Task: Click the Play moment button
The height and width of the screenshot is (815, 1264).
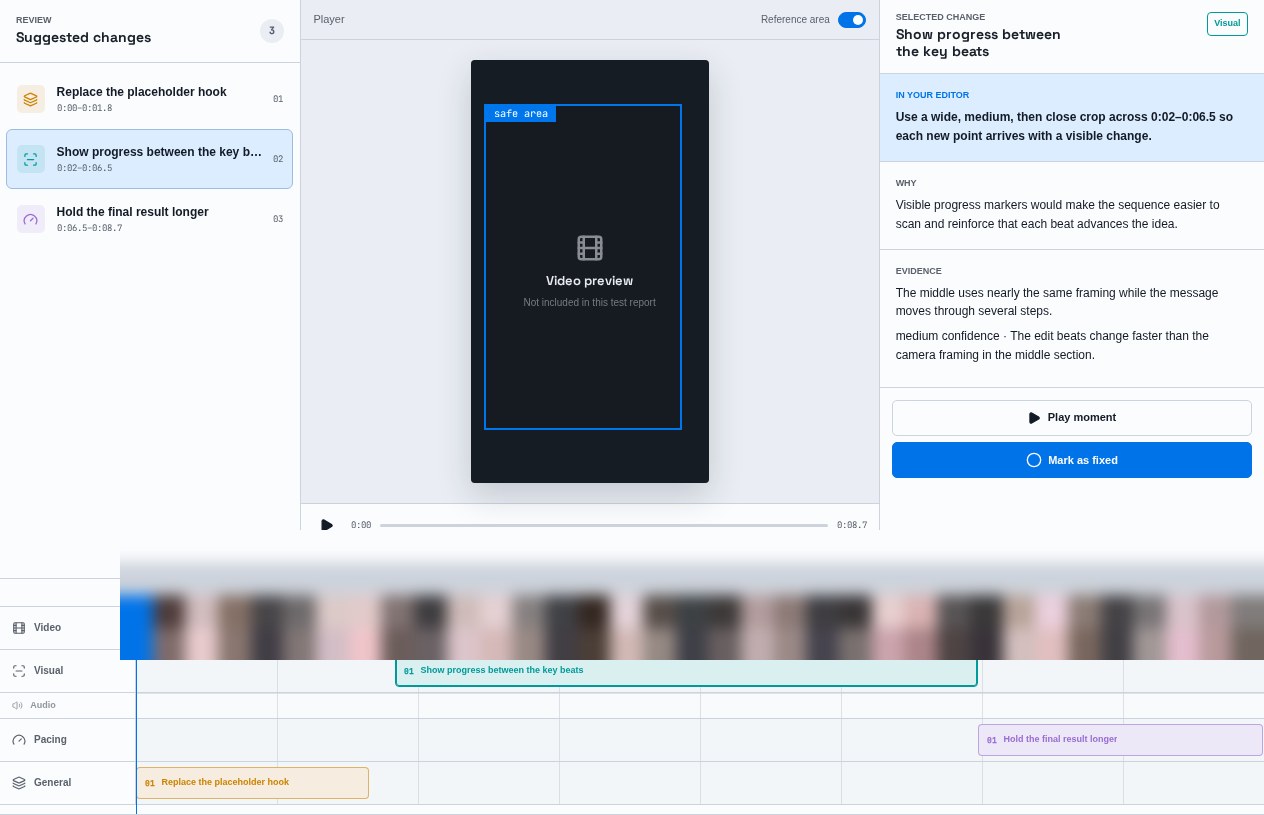Action: coord(1072,418)
